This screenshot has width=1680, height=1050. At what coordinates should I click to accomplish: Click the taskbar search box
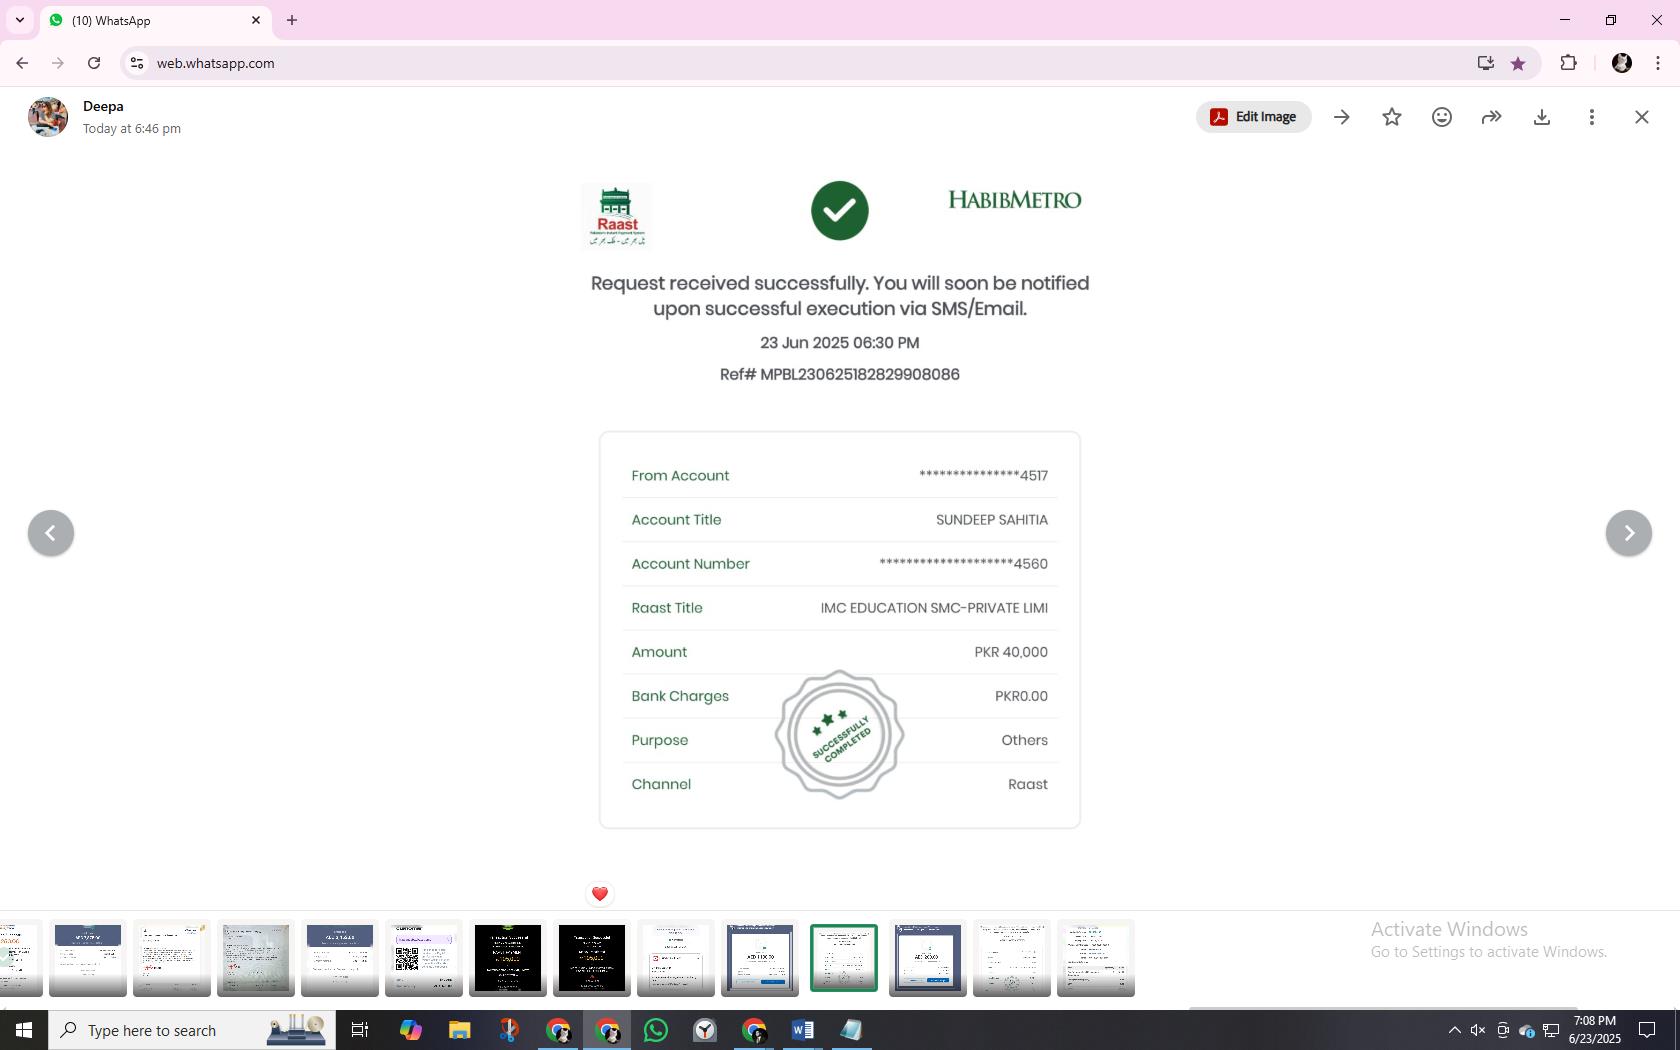[192, 1030]
